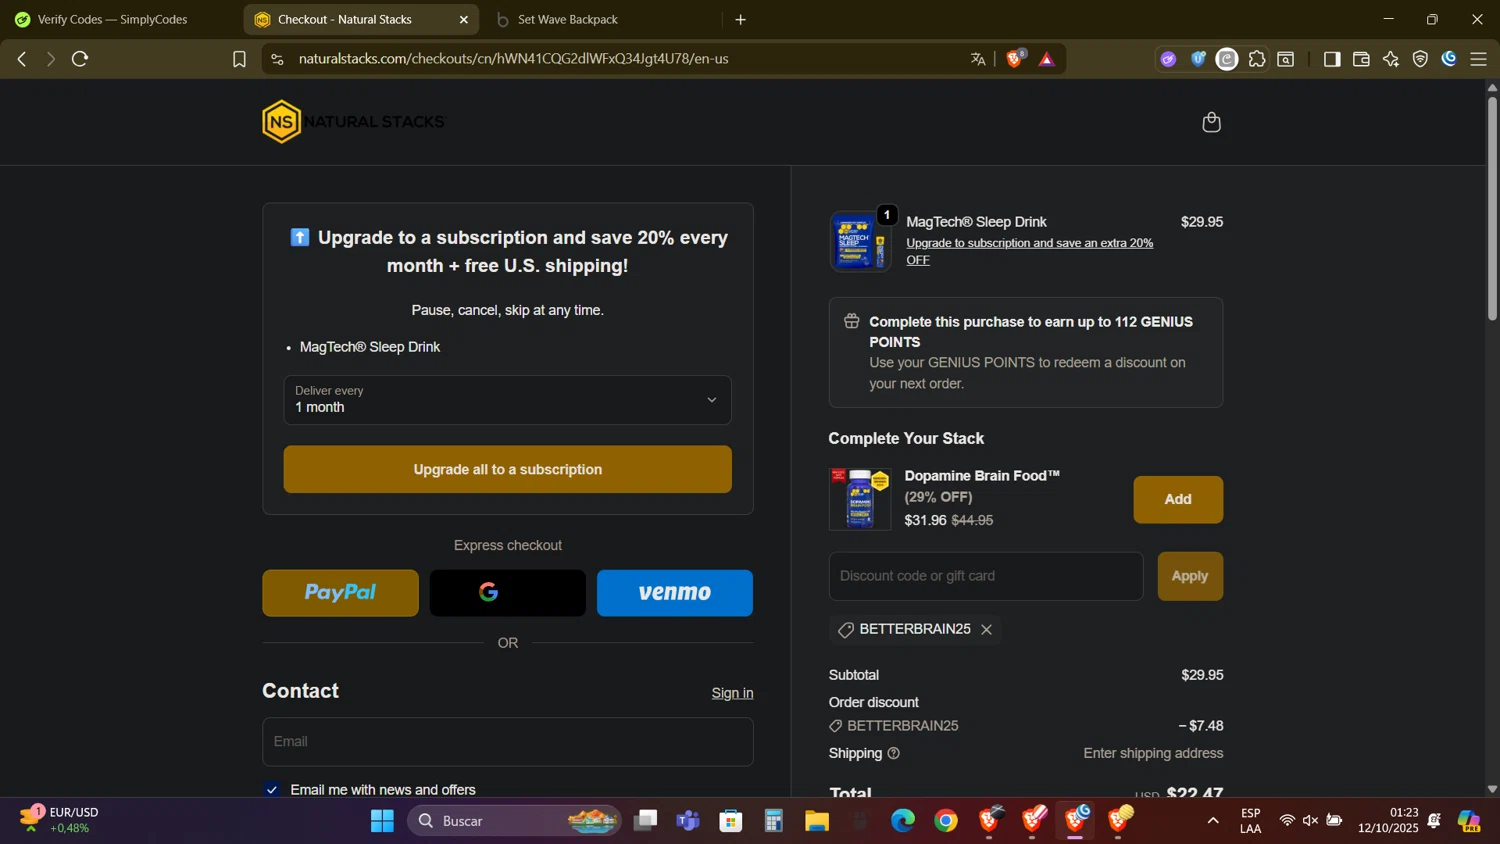Image resolution: width=1500 pixels, height=844 pixels.
Task: Click the shipping info question mark icon
Action: 894,753
